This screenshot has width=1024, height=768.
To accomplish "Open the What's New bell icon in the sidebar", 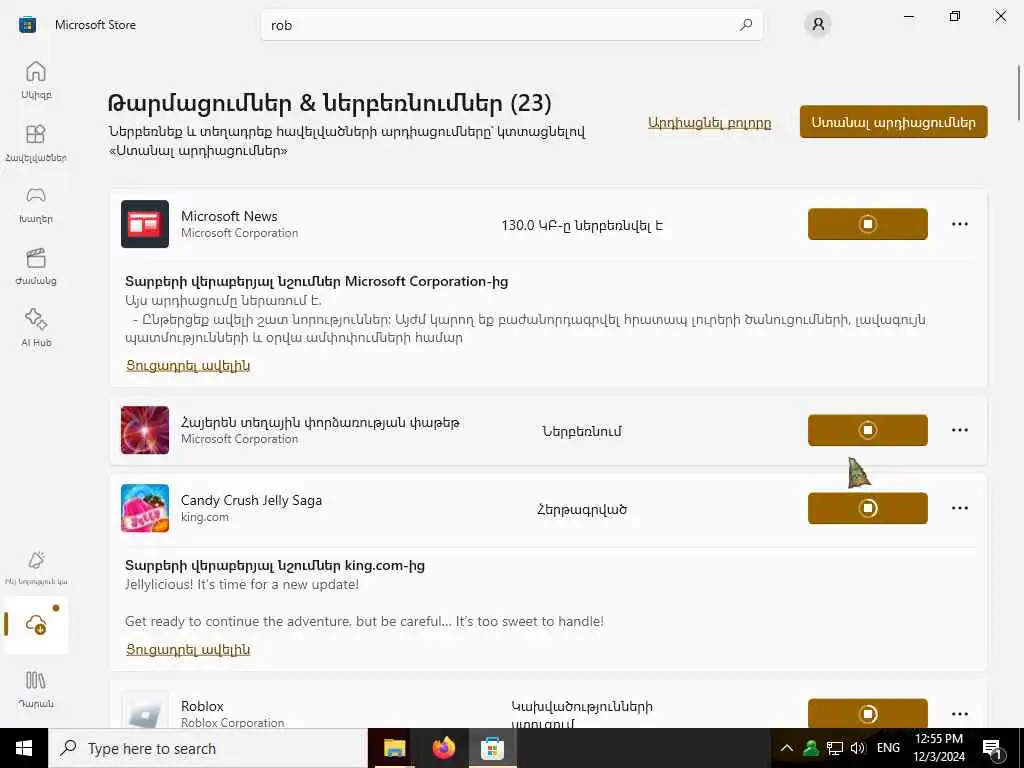I will click(x=36, y=567).
